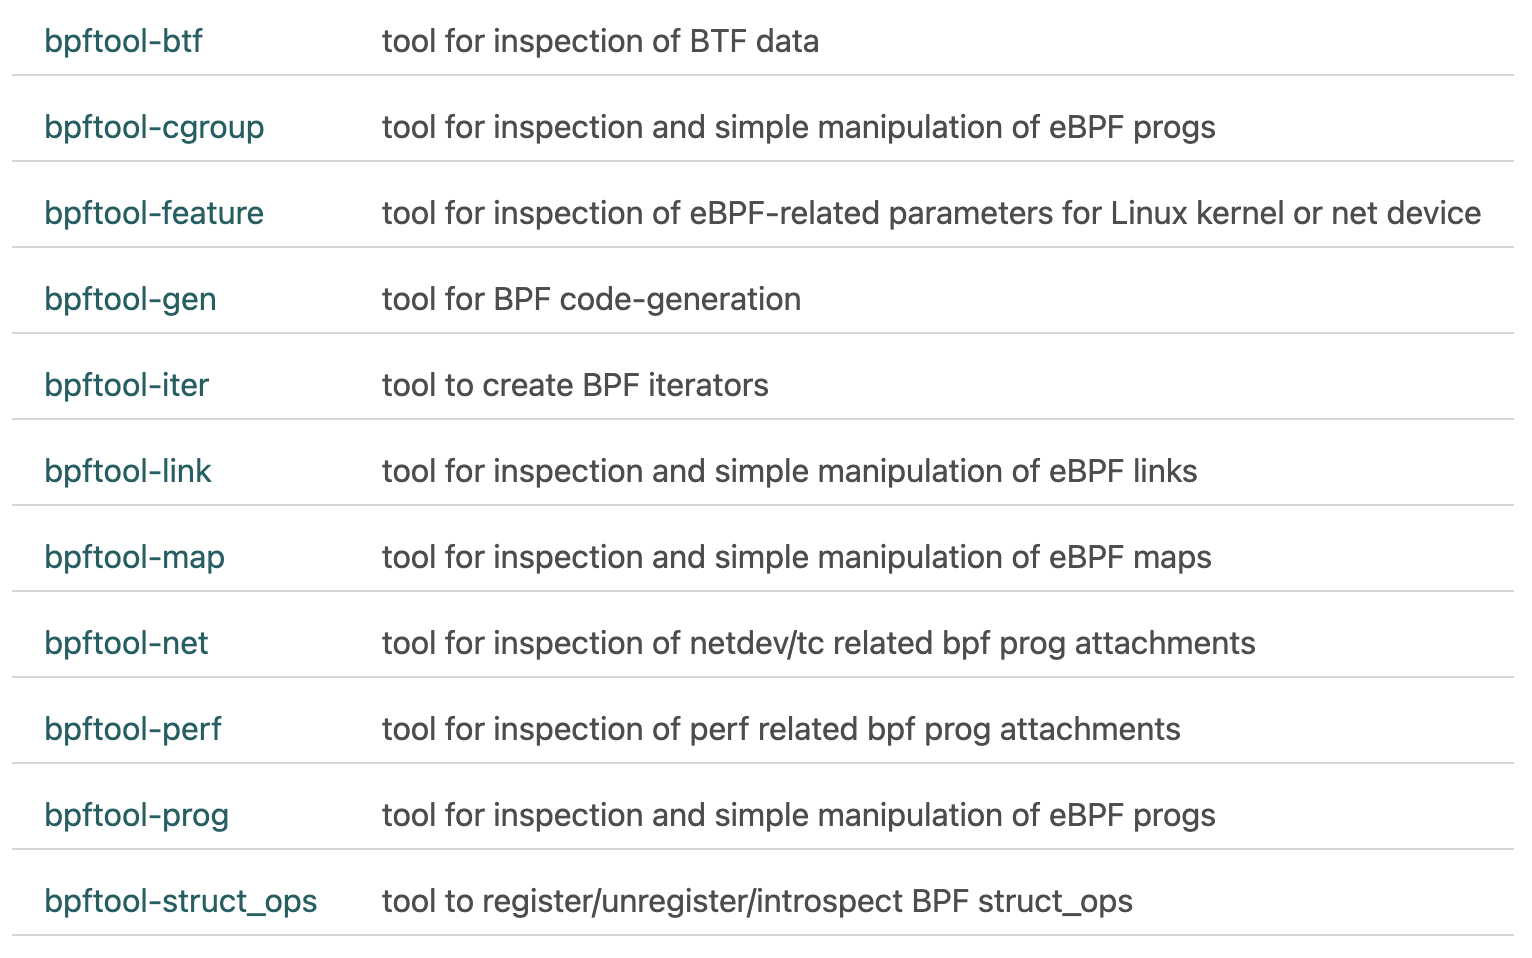Select the bpftool-iter link
Viewport: 1532px width, 958px height.
click(x=126, y=385)
